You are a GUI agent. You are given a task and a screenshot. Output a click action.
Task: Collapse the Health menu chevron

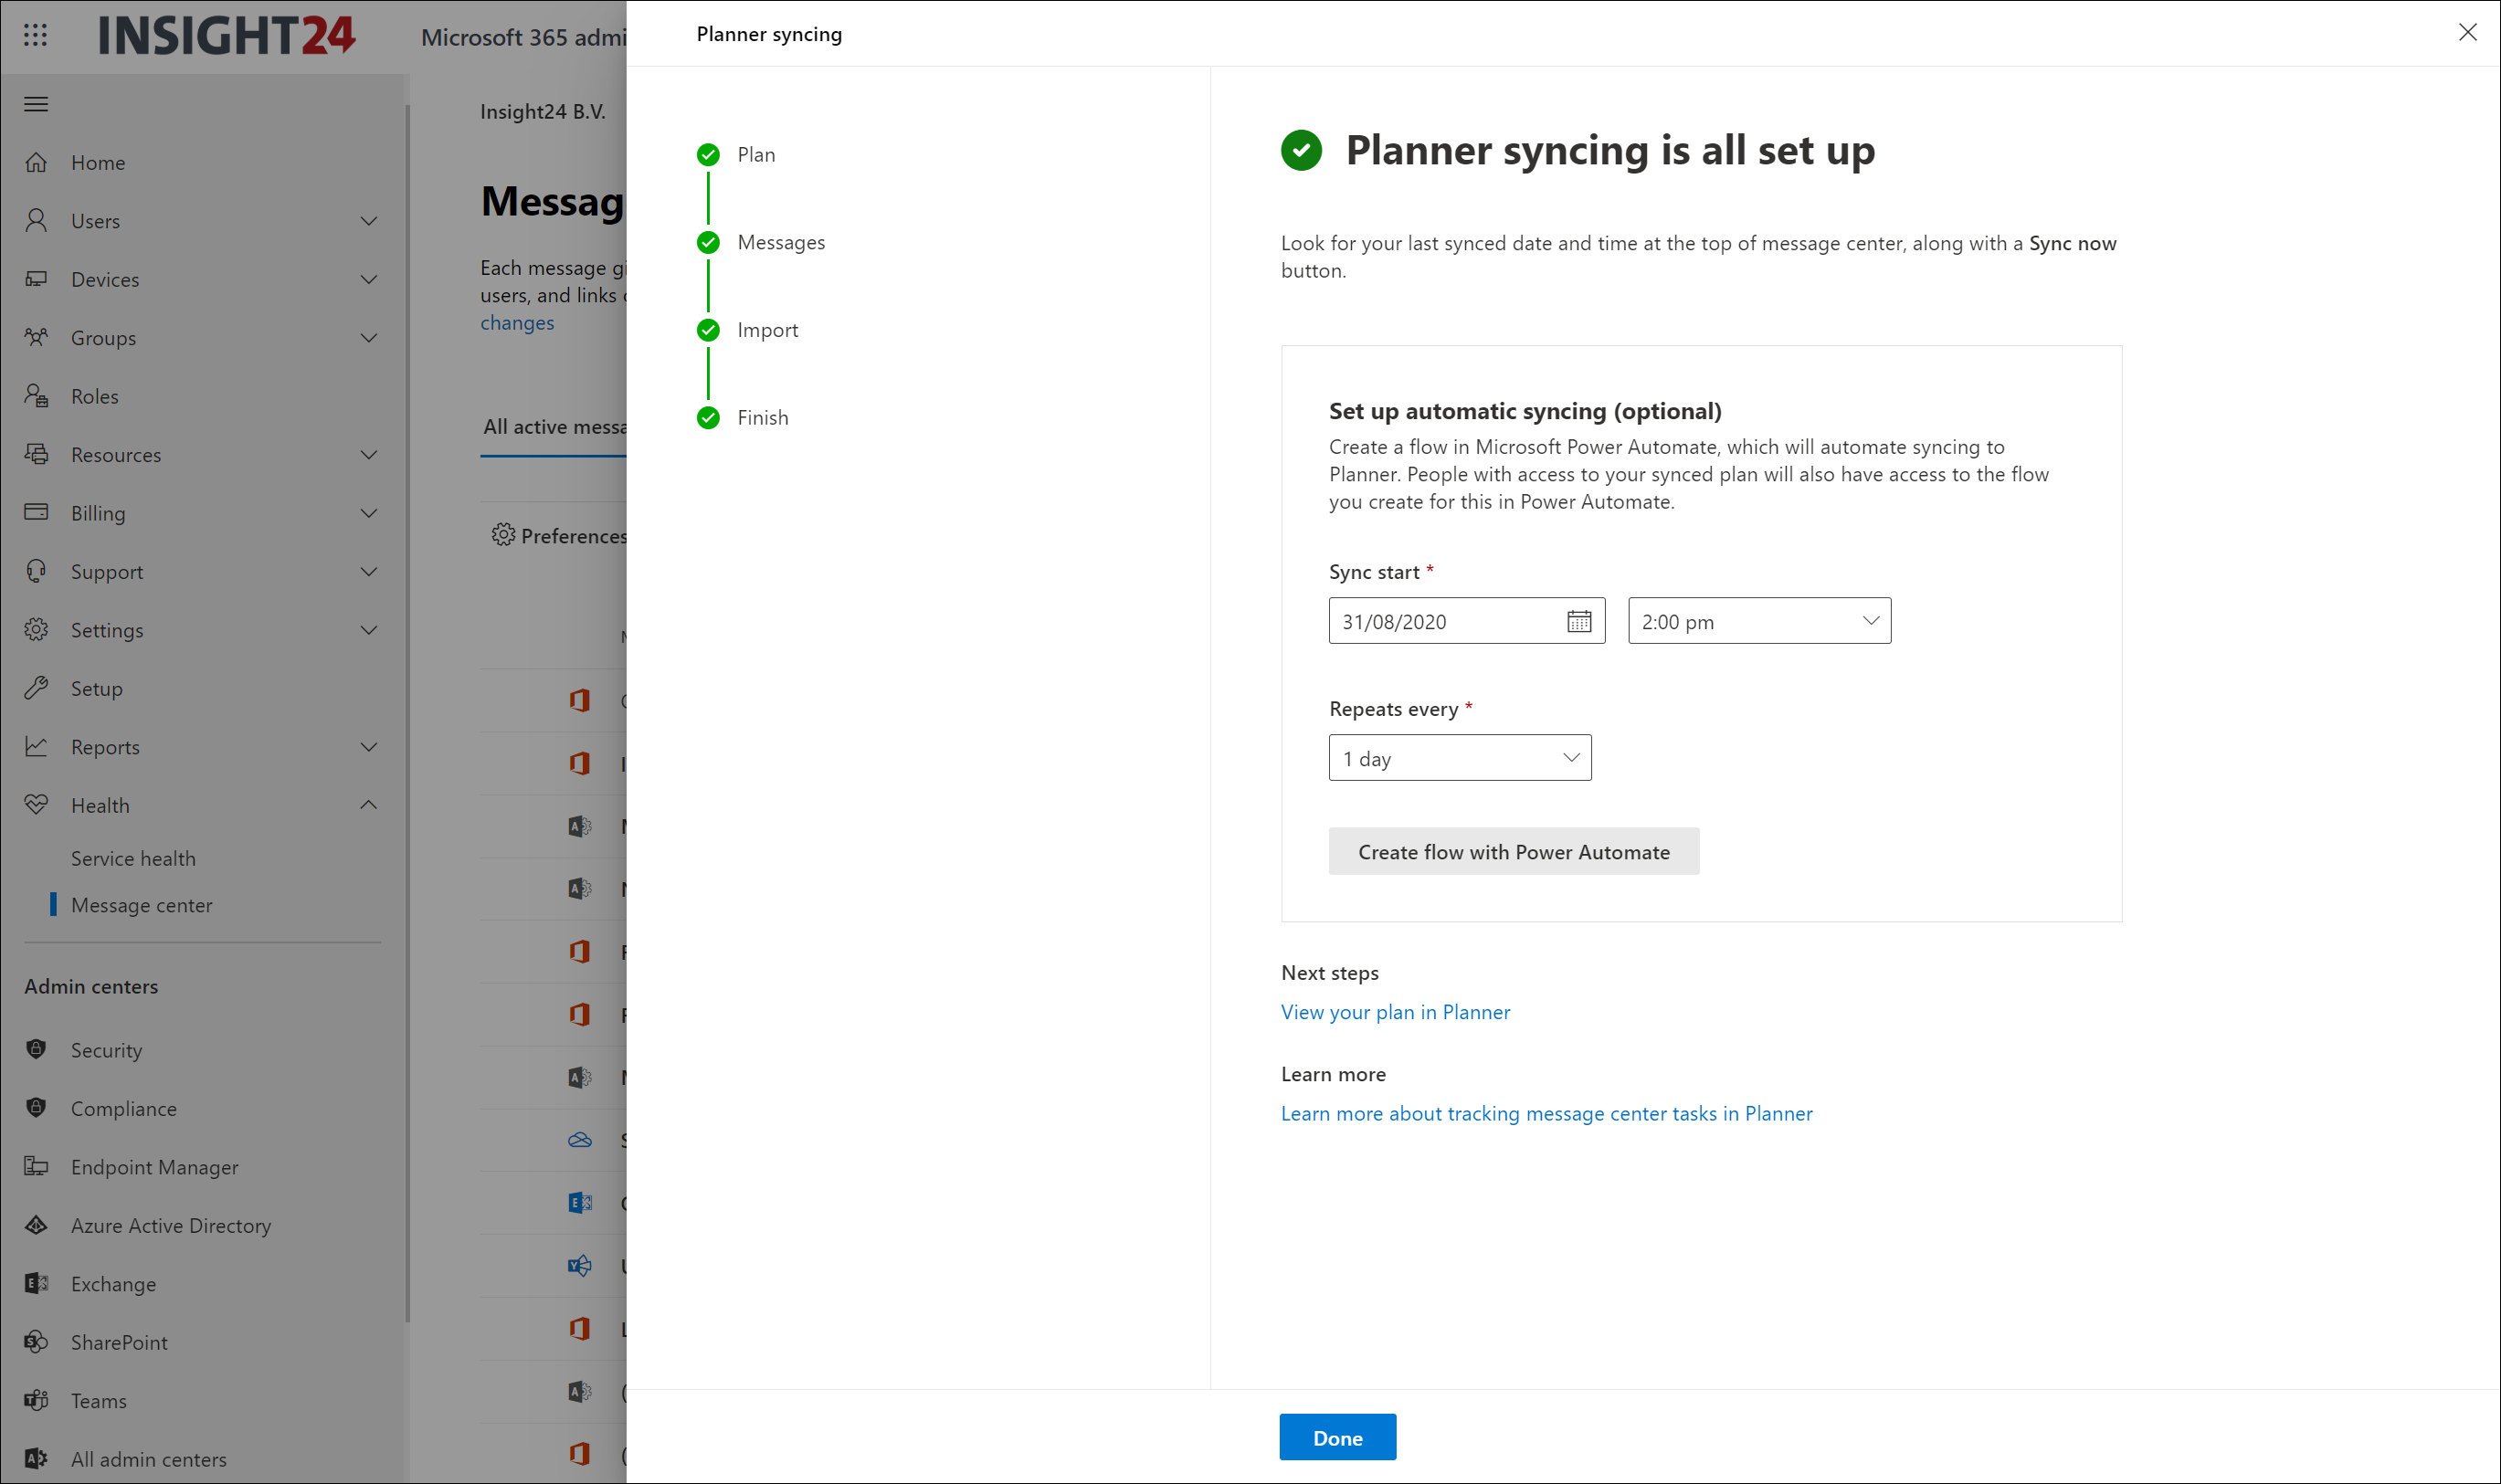tap(369, 805)
